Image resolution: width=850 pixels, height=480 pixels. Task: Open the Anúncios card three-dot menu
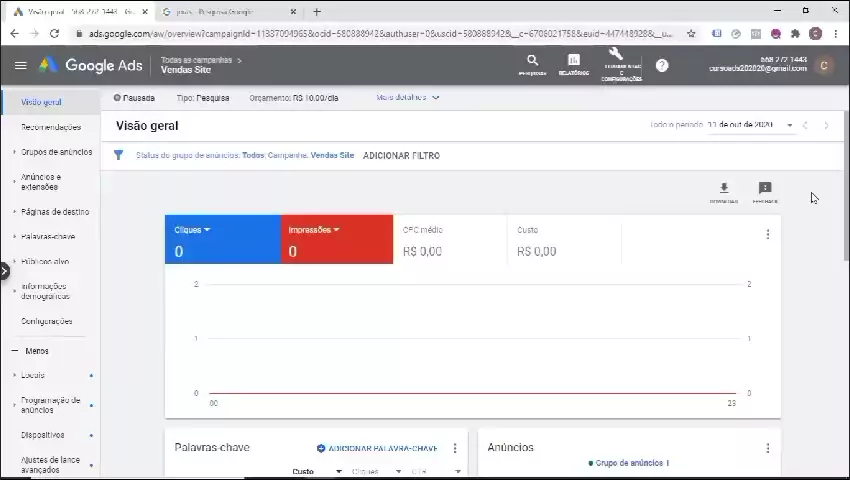[x=767, y=448]
